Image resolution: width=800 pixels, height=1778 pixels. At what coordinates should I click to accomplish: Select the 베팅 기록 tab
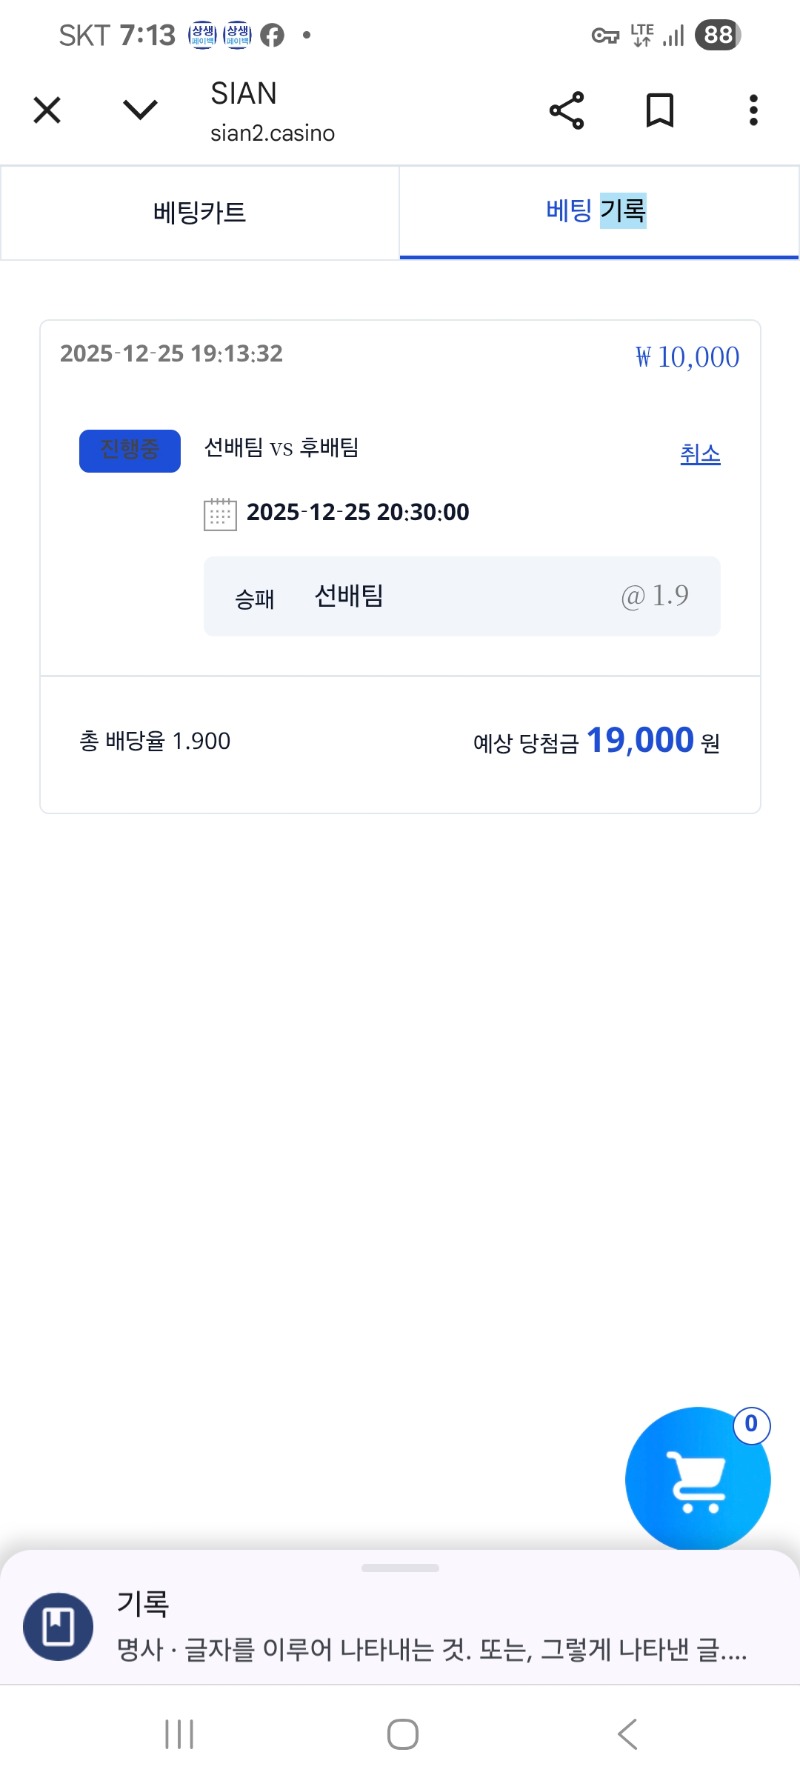tap(597, 211)
